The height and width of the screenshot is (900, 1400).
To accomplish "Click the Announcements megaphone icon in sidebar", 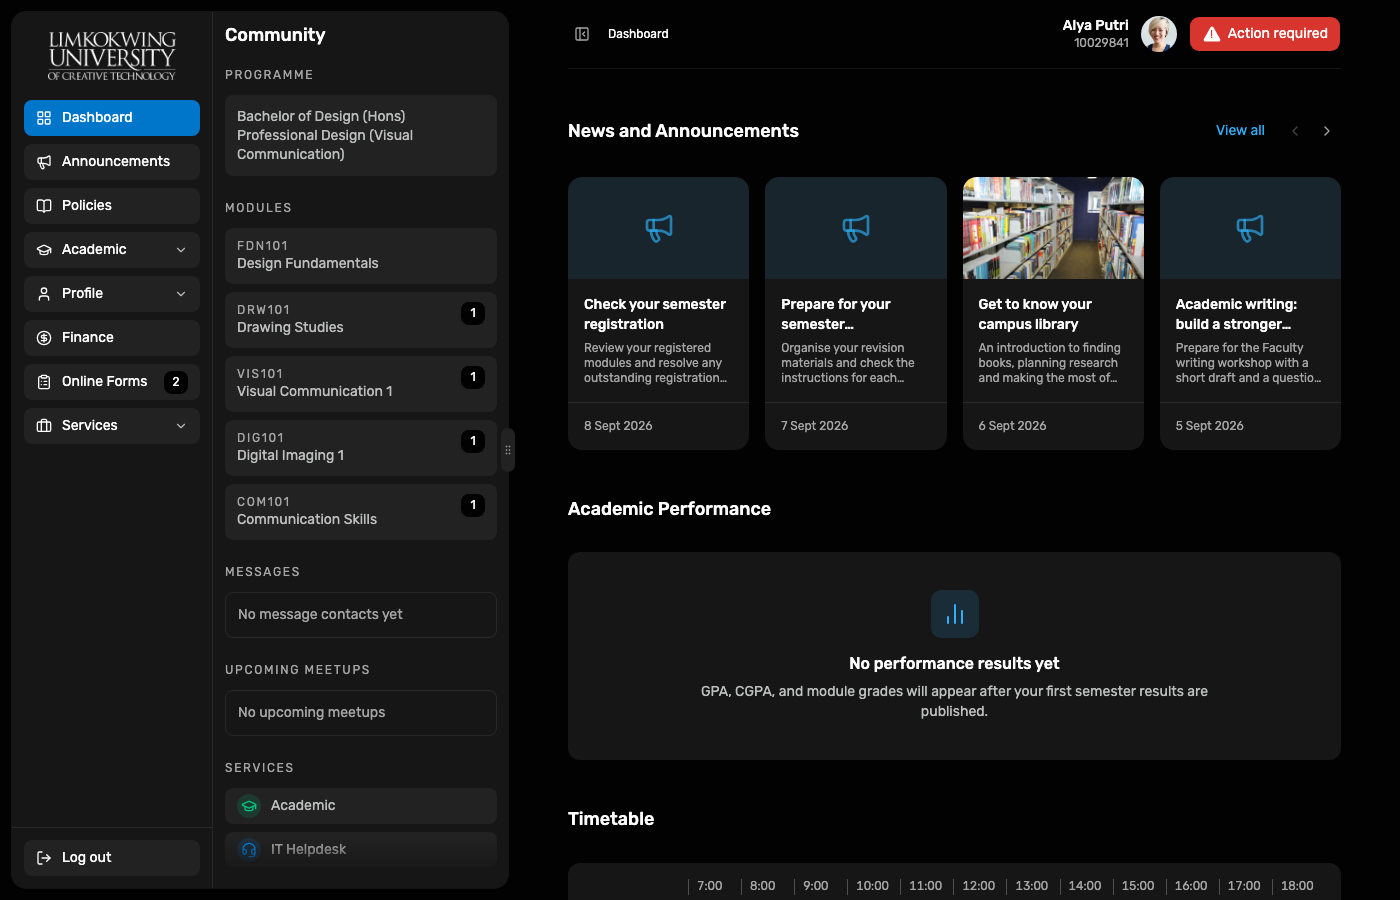I will coord(44,162).
